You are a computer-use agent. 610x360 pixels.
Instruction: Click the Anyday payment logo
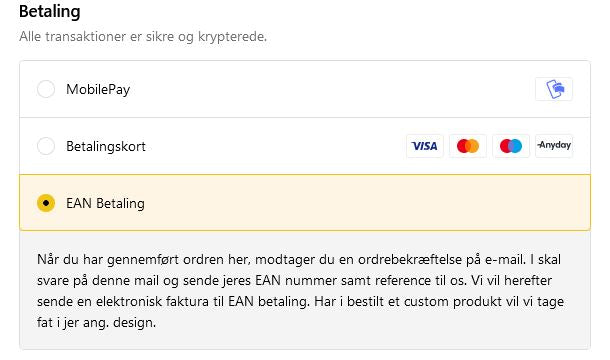pos(554,146)
